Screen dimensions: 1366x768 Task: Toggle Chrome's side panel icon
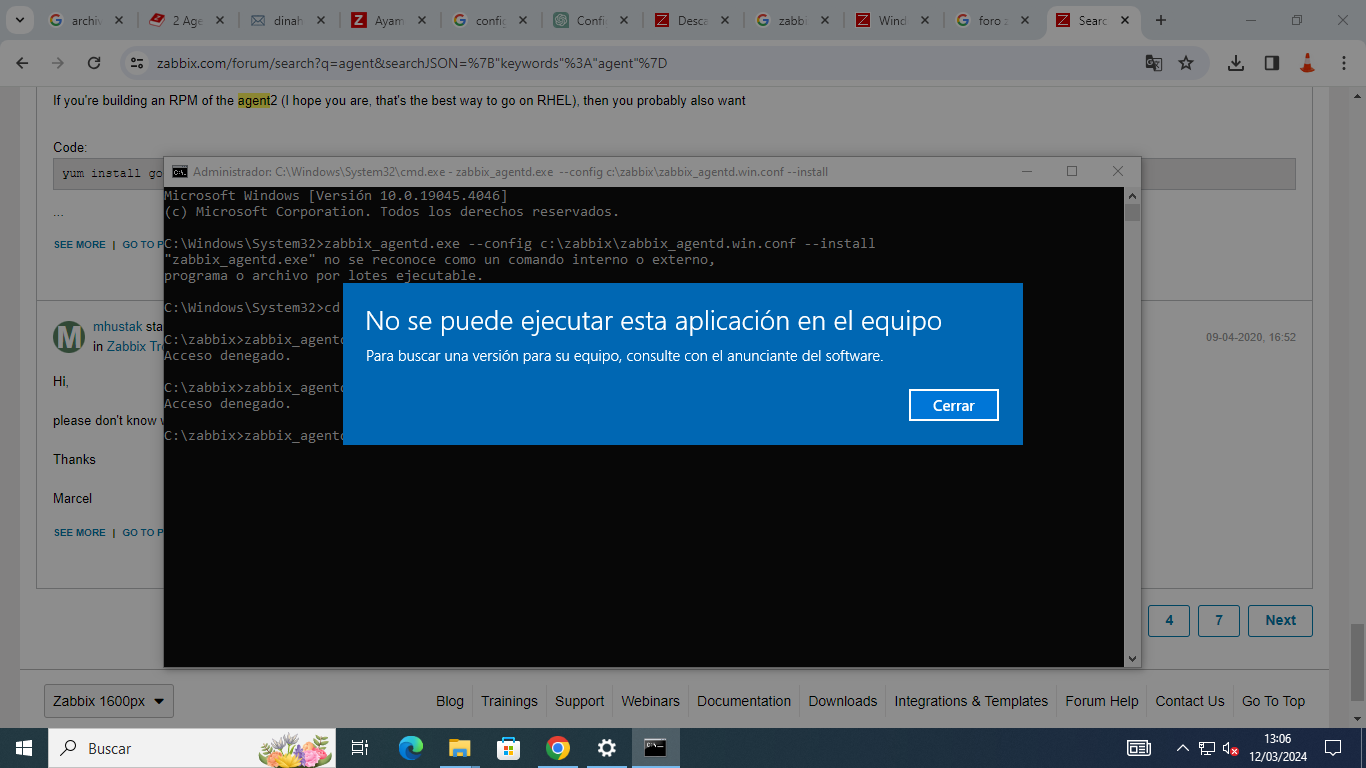[x=1272, y=63]
